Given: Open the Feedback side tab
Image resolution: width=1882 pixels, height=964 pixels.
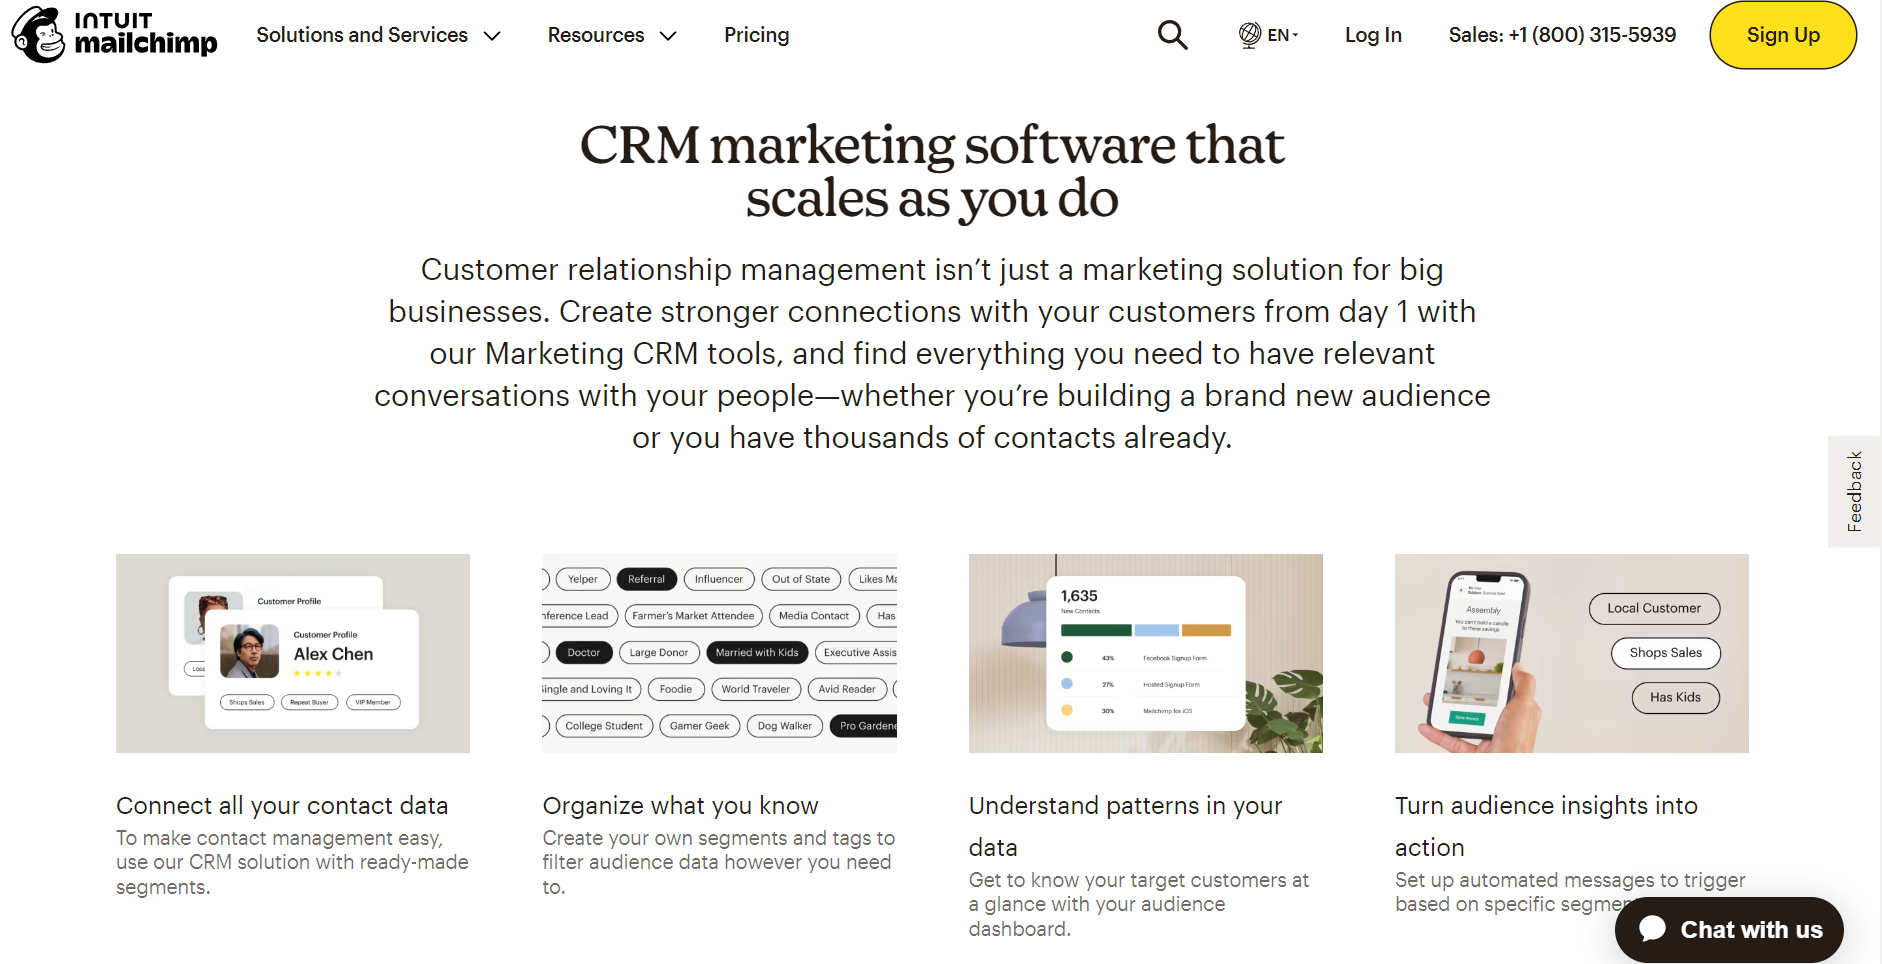Looking at the screenshot, I should click(1854, 491).
